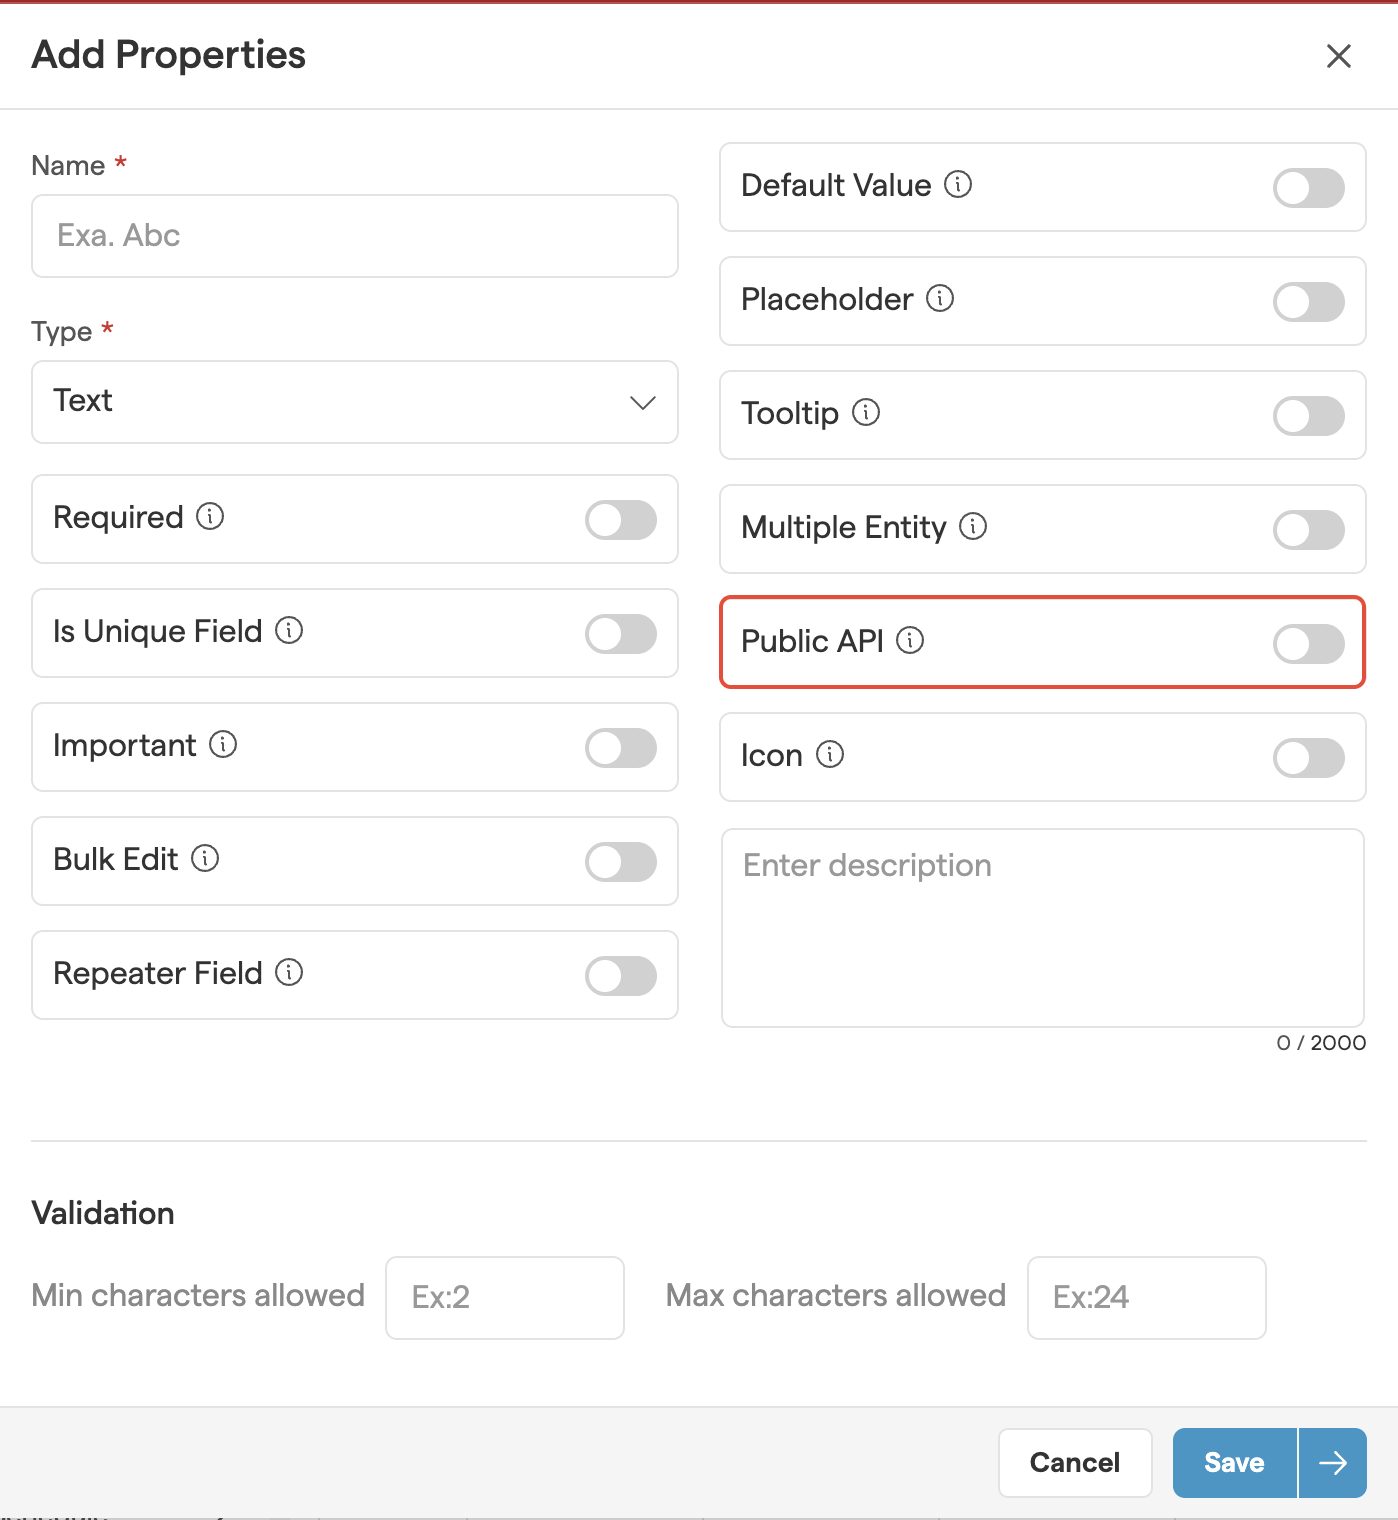This screenshot has height=1520, width=1398.
Task: Click the arrow next to Save button
Action: coord(1333,1463)
